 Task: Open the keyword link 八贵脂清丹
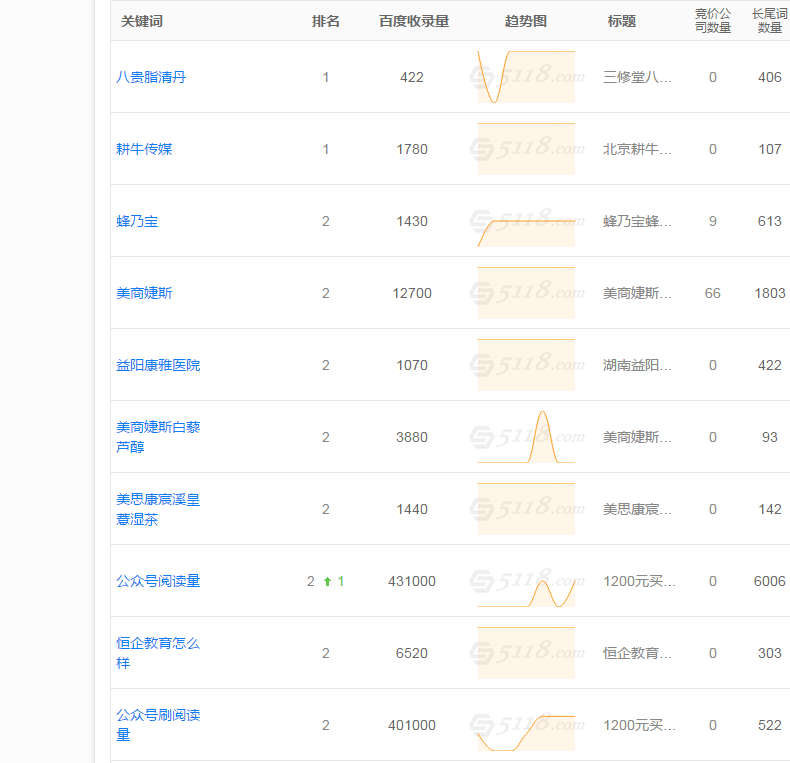[151, 77]
